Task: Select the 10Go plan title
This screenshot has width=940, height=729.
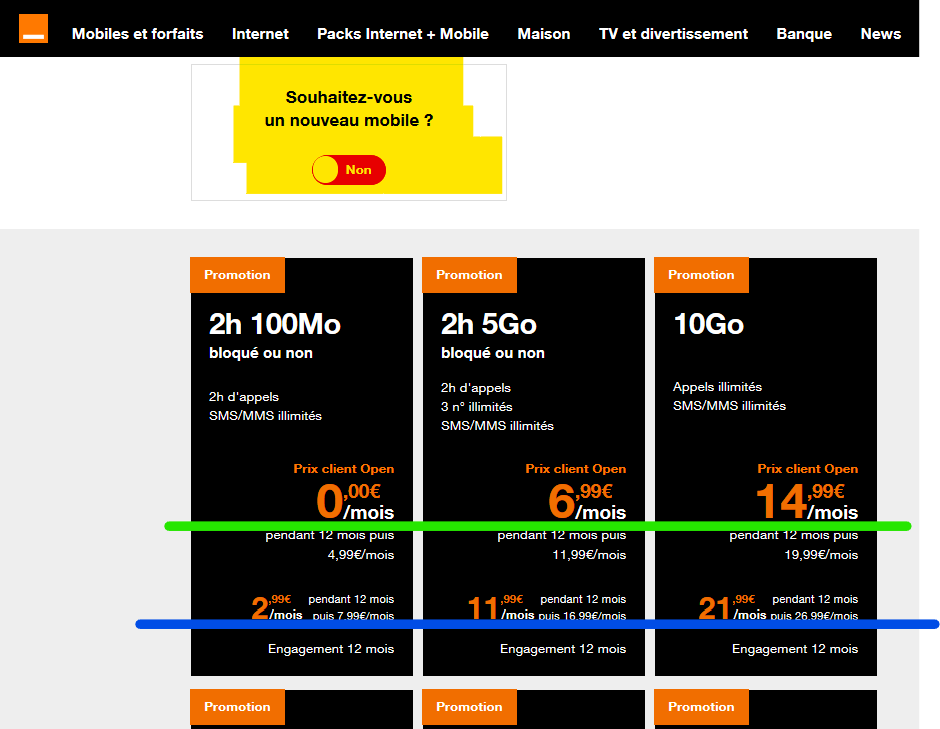Action: 709,324
